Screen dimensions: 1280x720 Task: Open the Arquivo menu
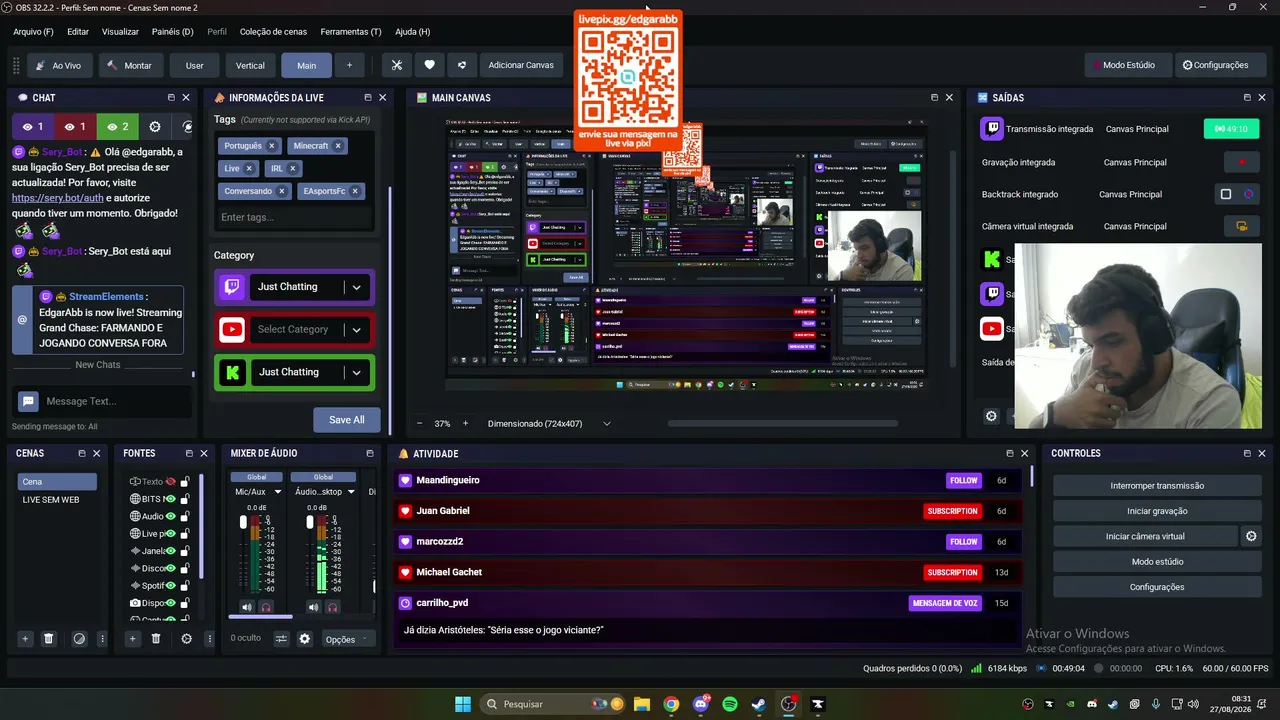[33, 32]
